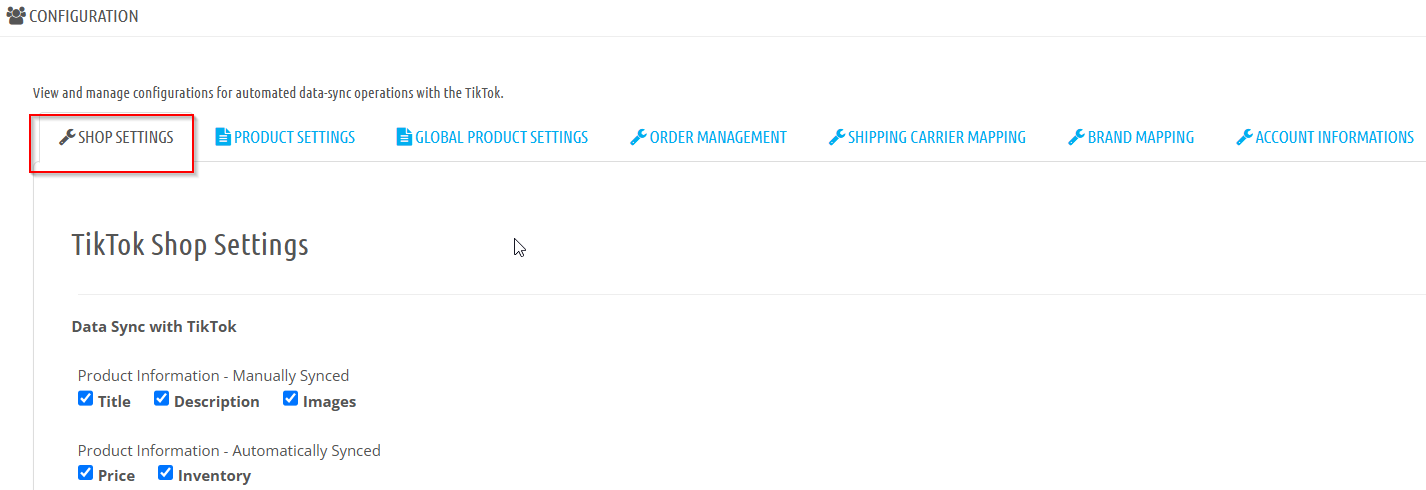Screen dimensions: 1426x490
Task: Click the wrench icon beside Brand Mapping
Action: tap(1076, 137)
